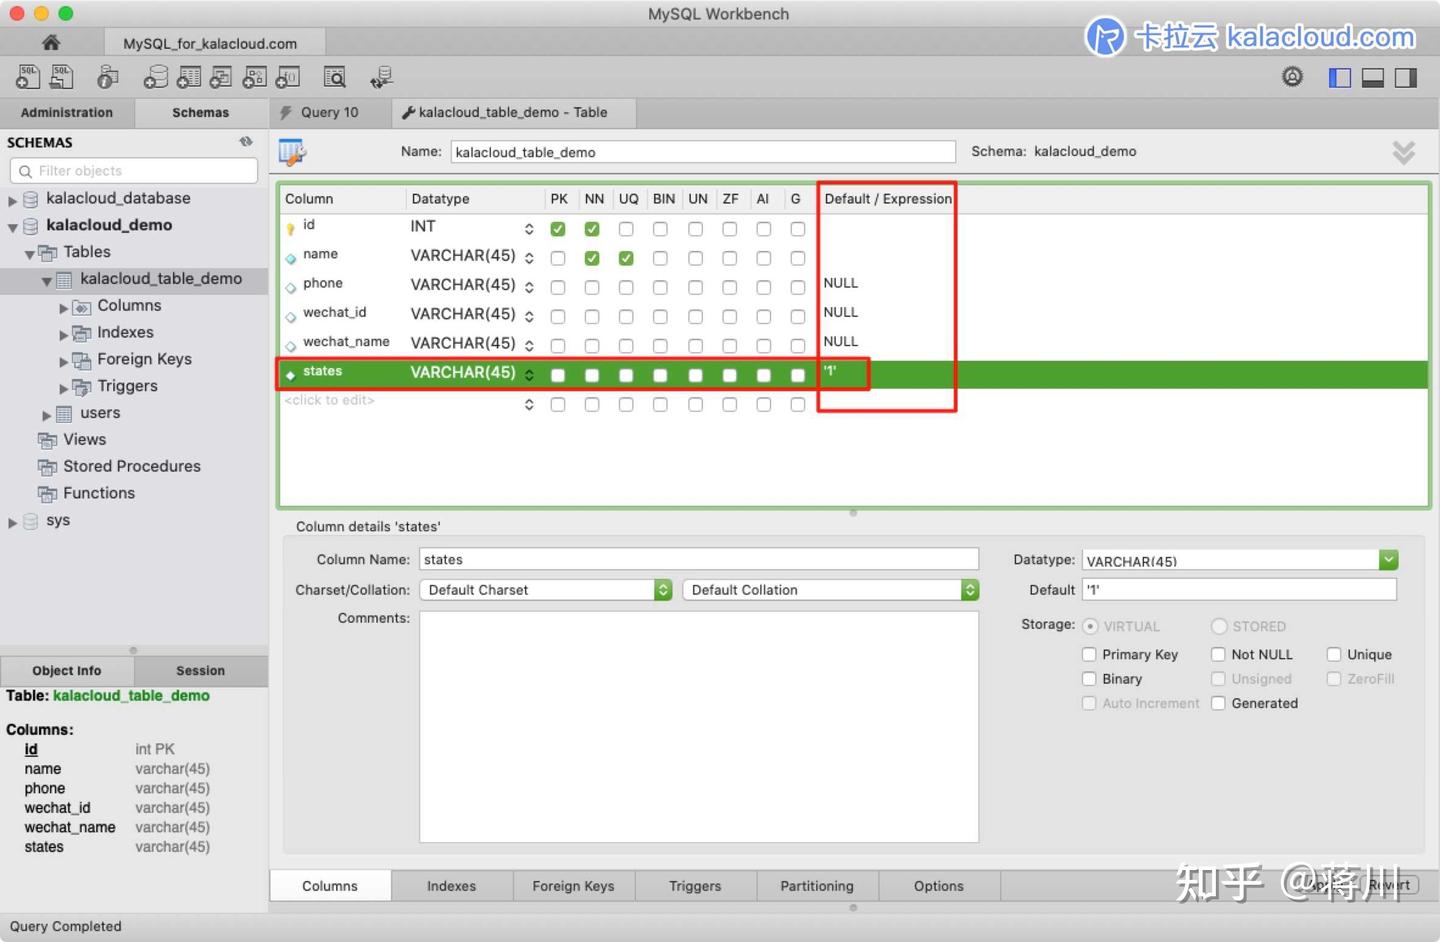Create a new schema in the connected server
This screenshot has height=942, width=1440.
point(155,76)
